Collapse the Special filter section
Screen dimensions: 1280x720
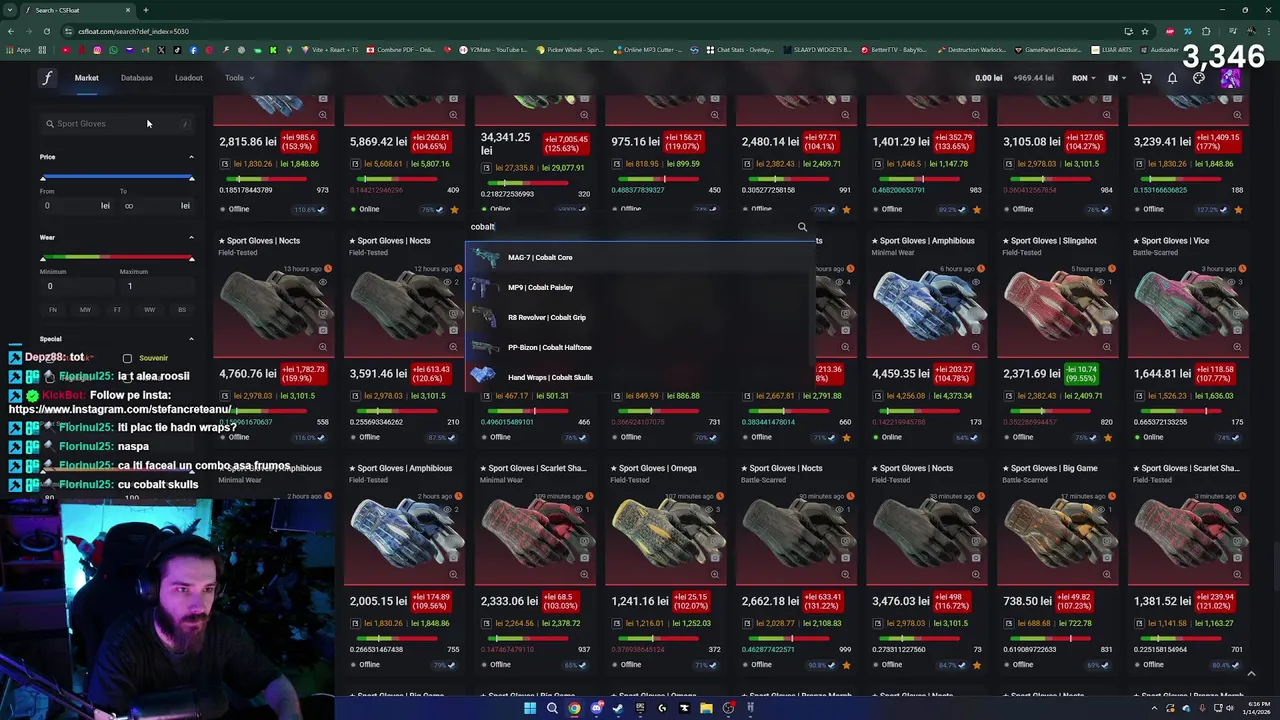click(x=191, y=339)
